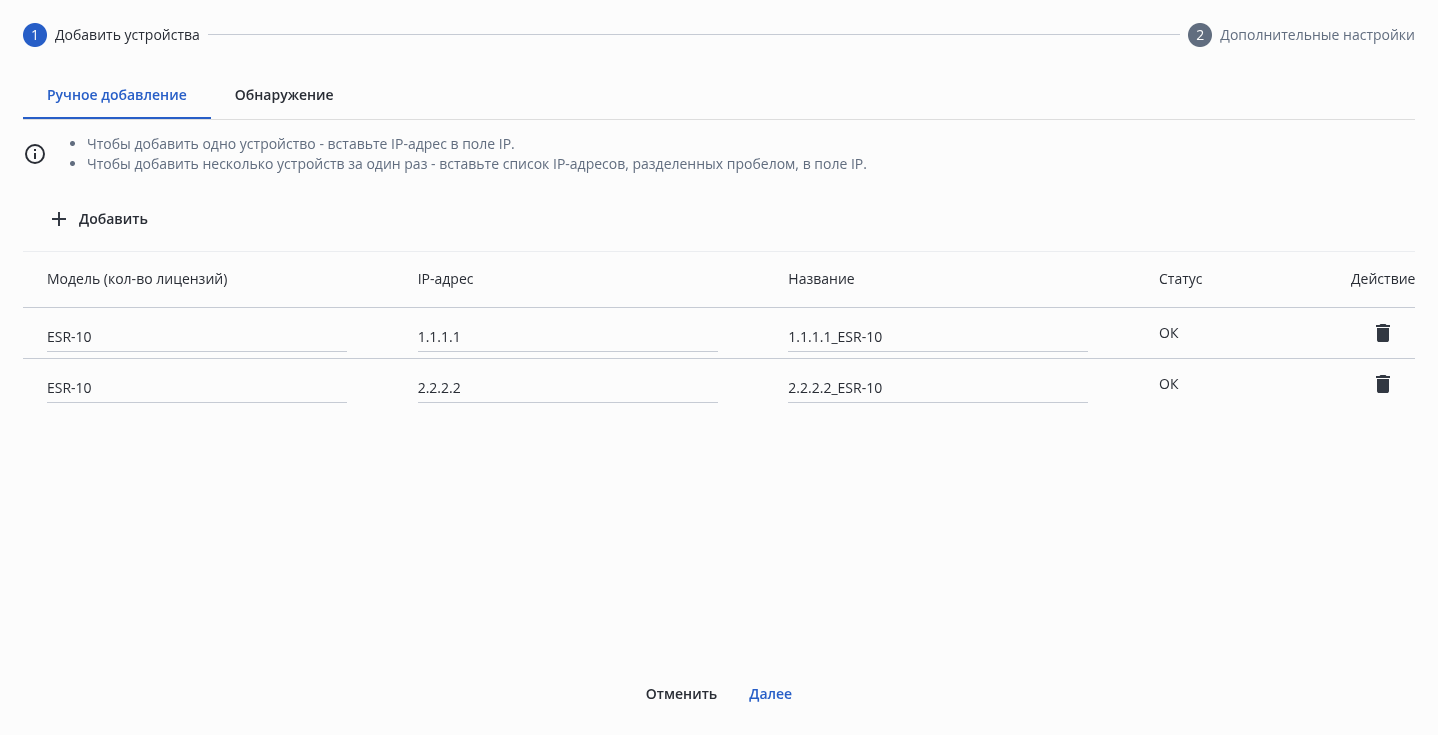This screenshot has width=1438, height=735.
Task: Switch to the Обнаружение tab
Action: pos(284,95)
